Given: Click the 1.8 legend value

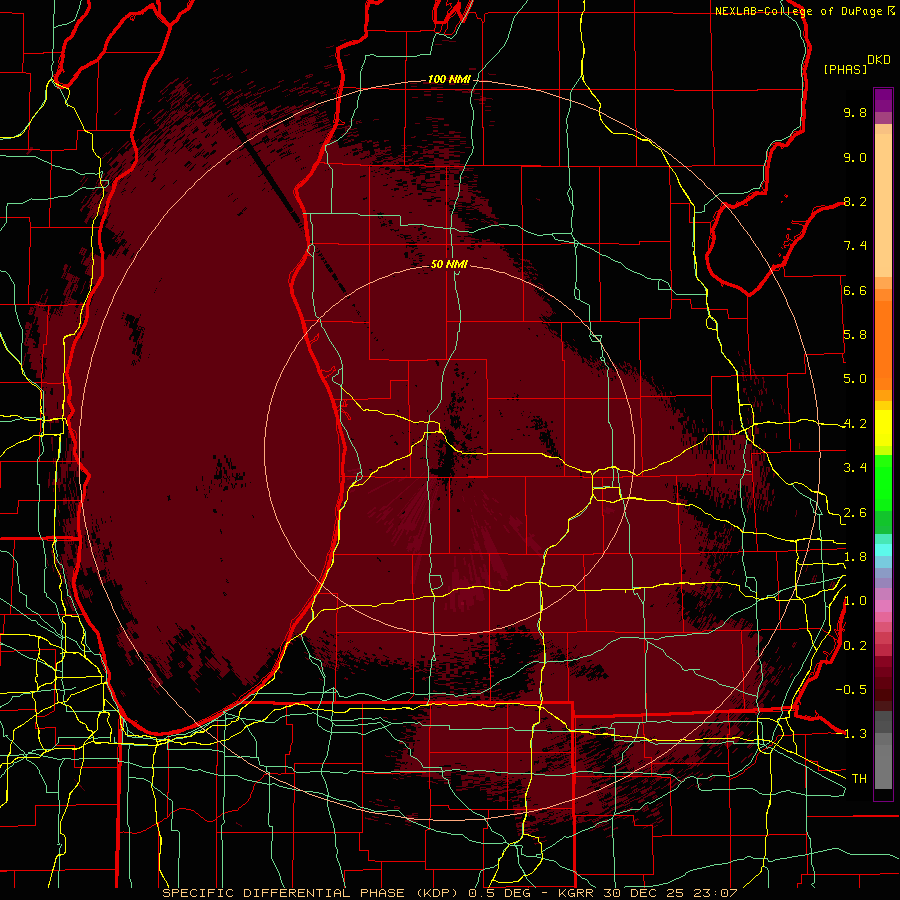Looking at the screenshot, I should point(855,557).
